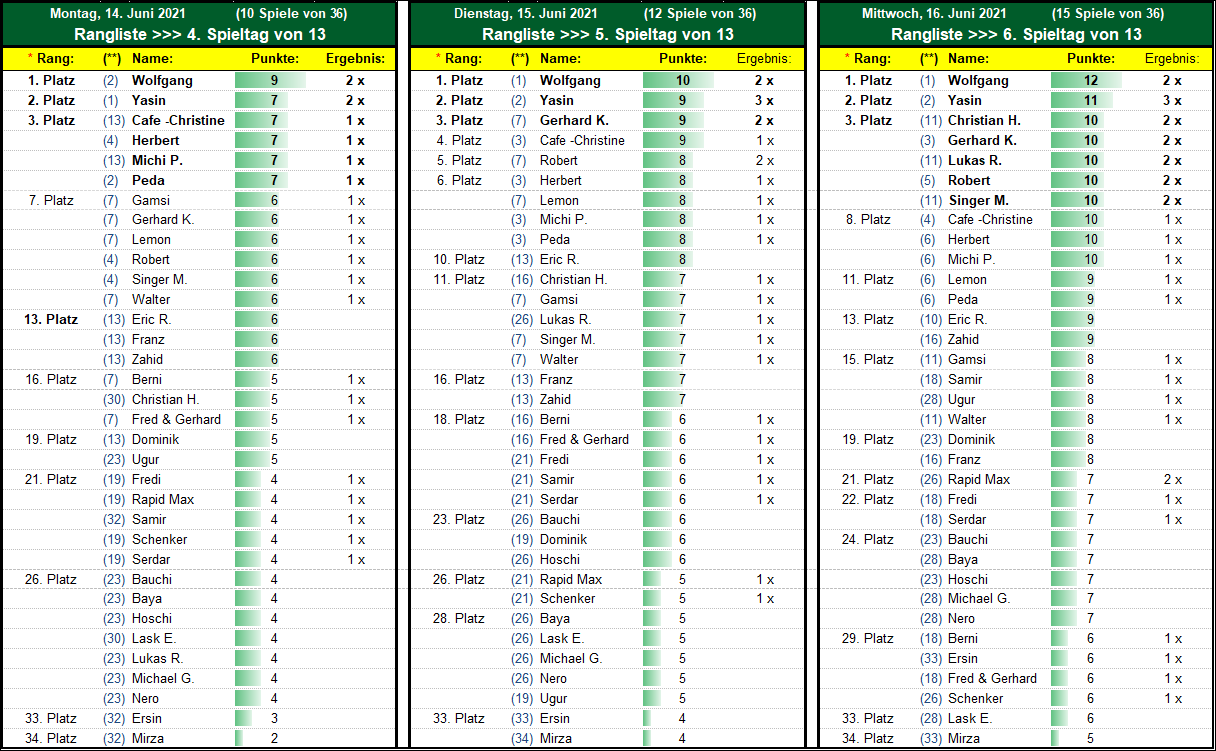Click Wolfgang's 12-point bar in the Mittwoch table
This screenshot has height=751, width=1216.
click(x=1086, y=80)
